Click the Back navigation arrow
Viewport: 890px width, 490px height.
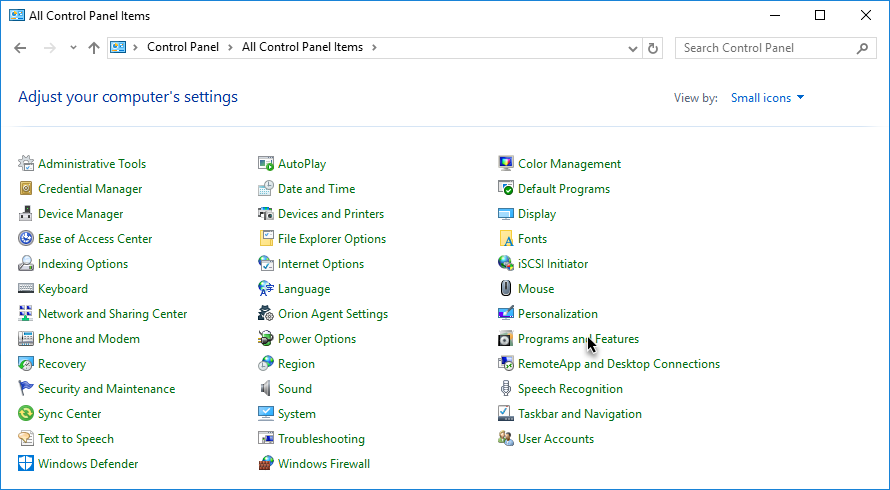click(x=20, y=48)
